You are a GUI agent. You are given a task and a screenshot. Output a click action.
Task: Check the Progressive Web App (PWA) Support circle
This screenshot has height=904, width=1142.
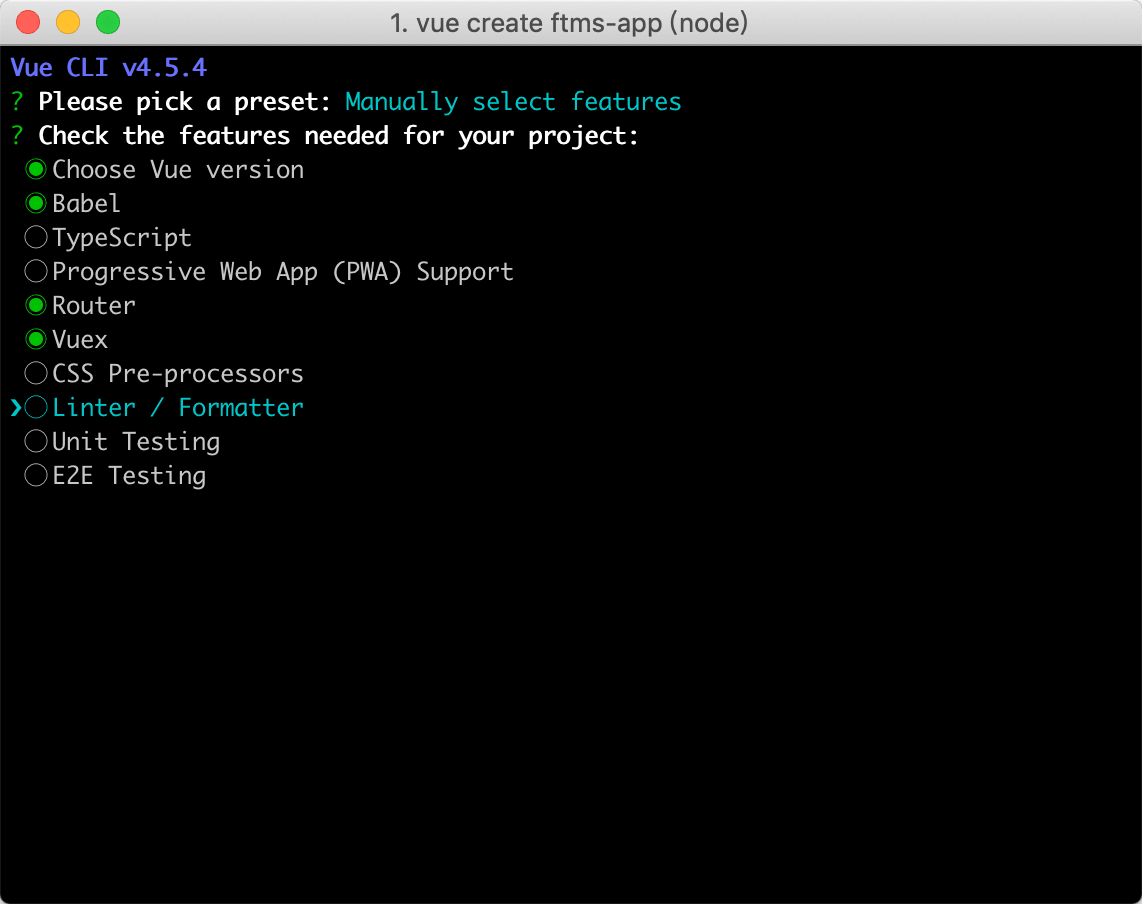click(x=37, y=272)
